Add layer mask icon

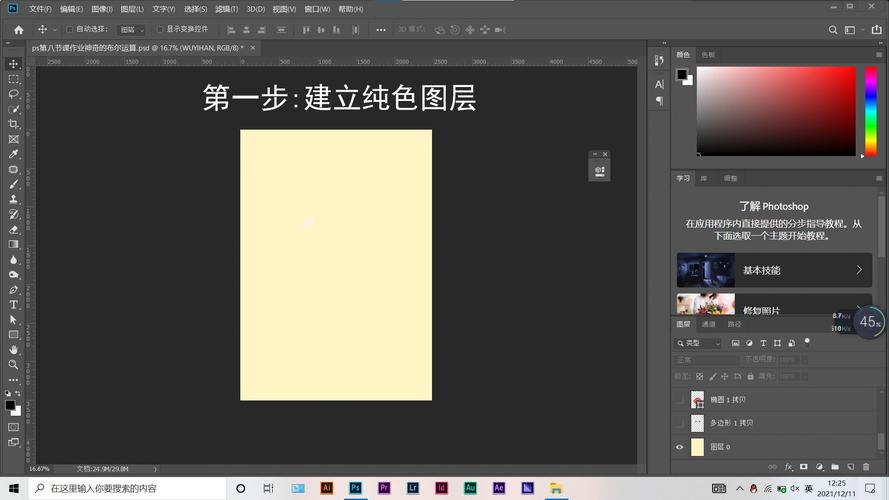(x=803, y=467)
